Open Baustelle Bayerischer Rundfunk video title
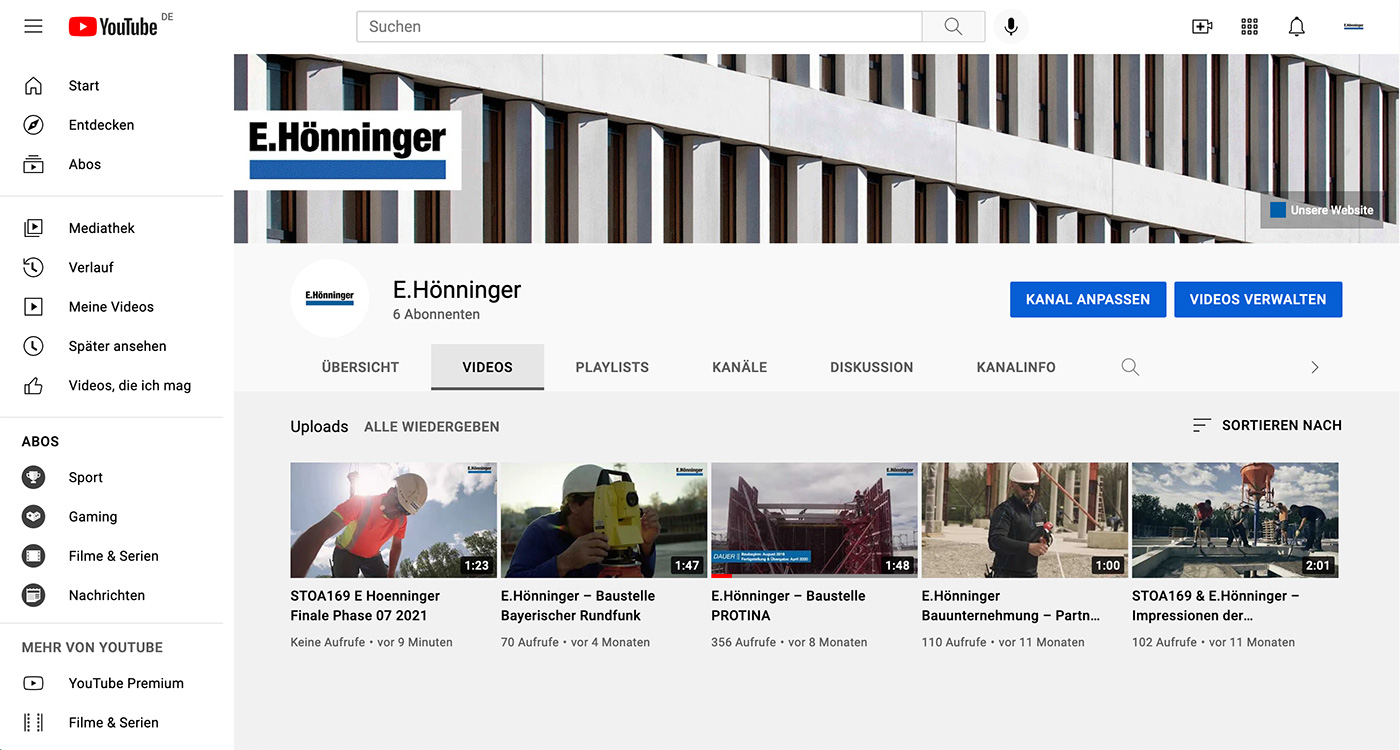Viewport: 1400px width, 750px height. coord(578,606)
